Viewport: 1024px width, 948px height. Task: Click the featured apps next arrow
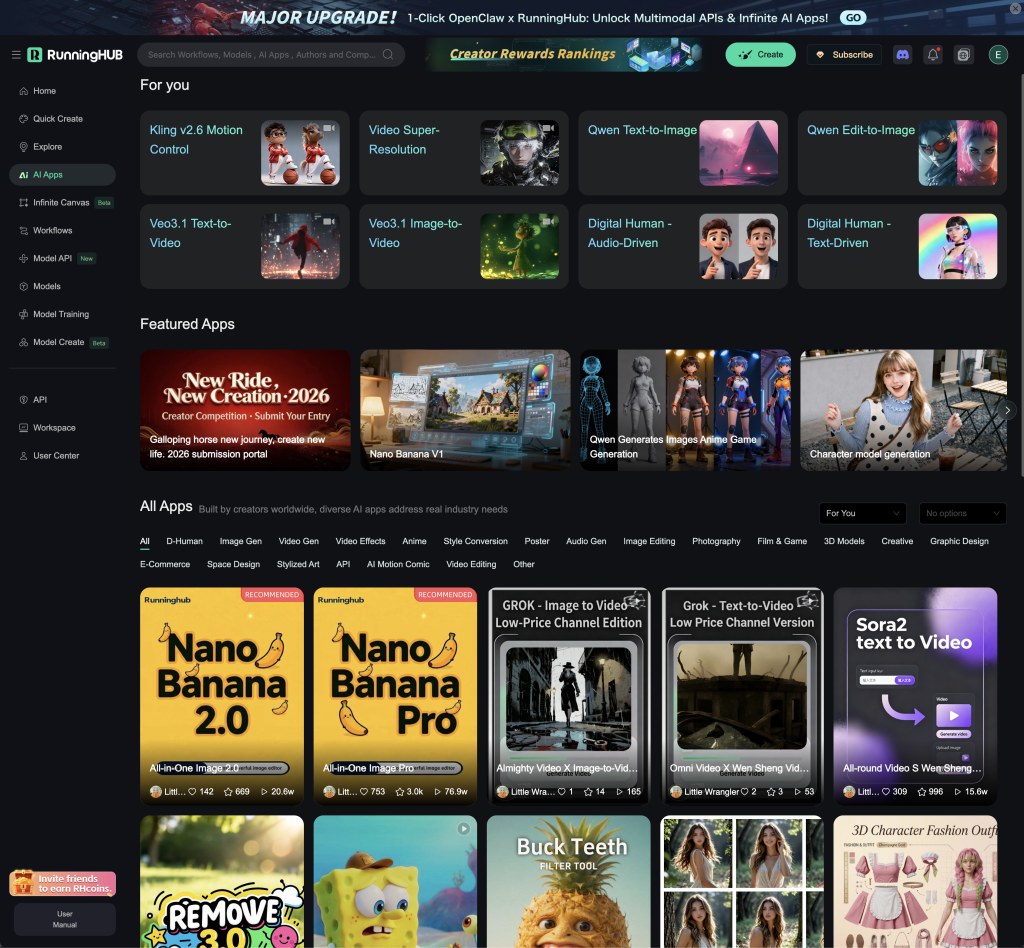pyautogui.click(x=1007, y=410)
